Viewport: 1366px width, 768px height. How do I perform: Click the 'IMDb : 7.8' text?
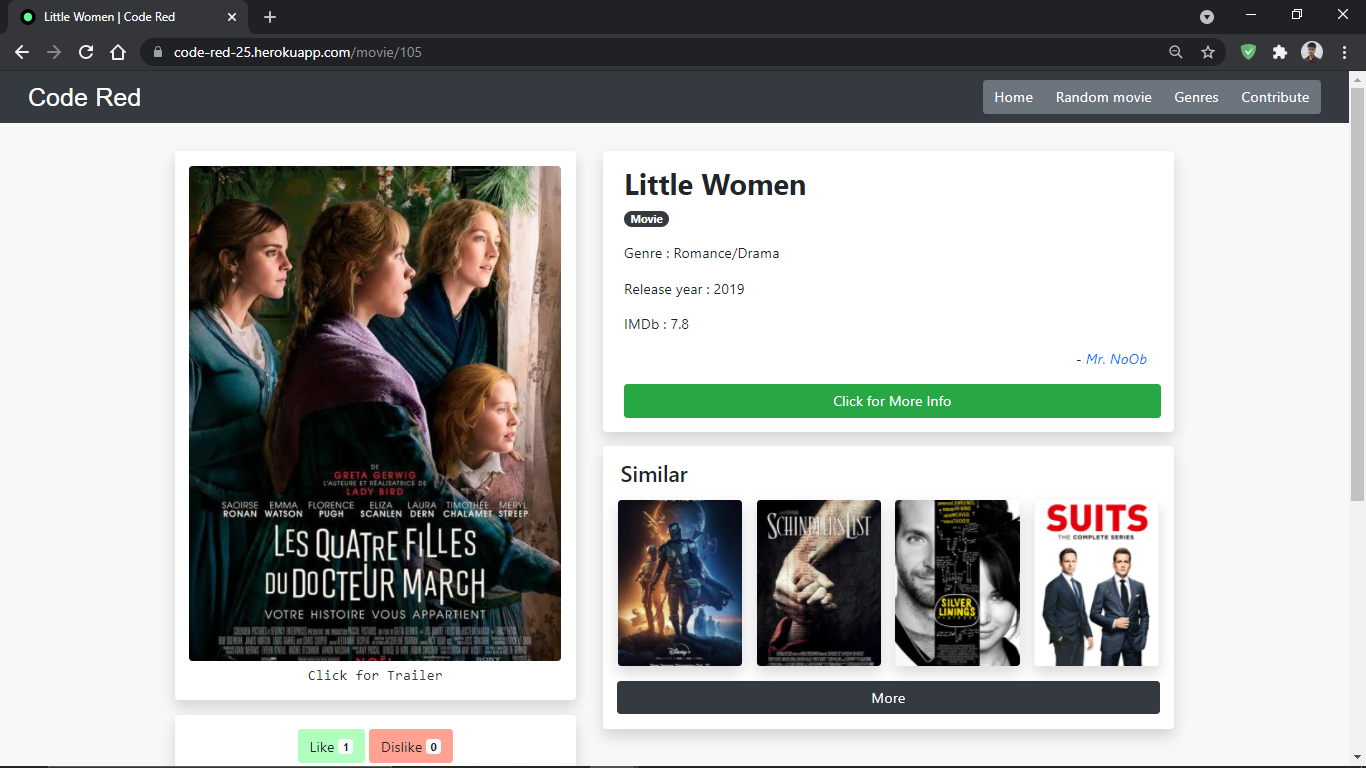tap(656, 324)
